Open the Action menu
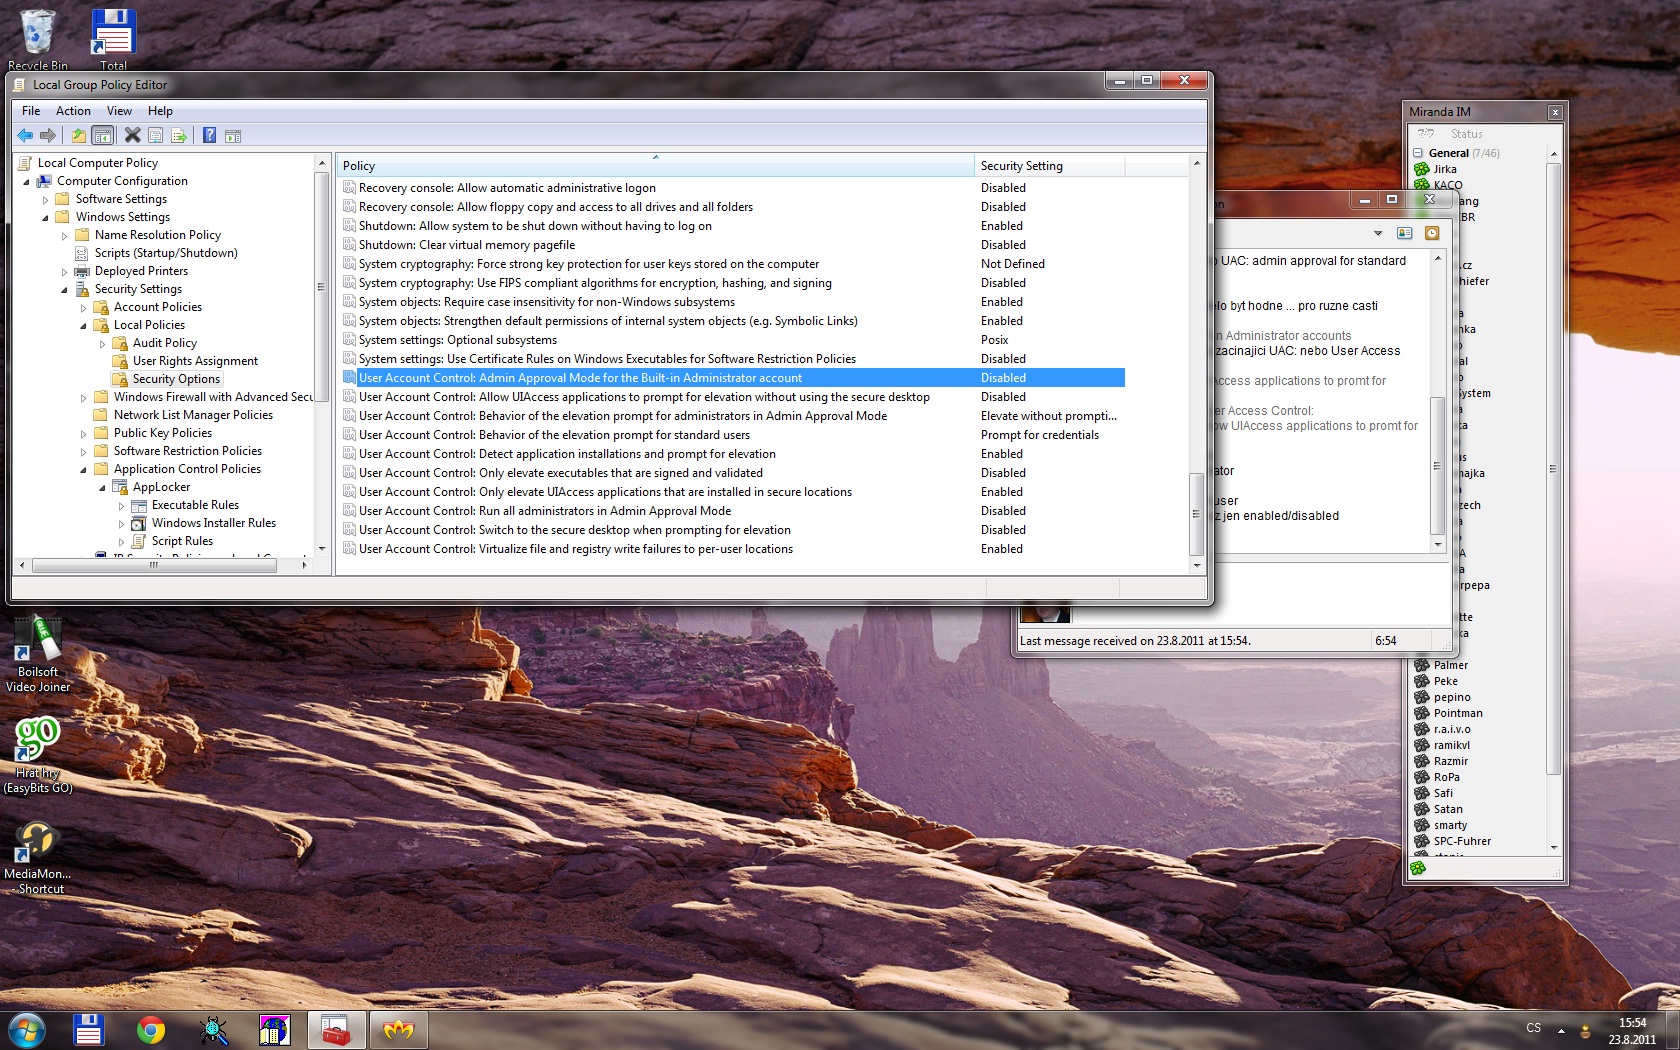The height and width of the screenshot is (1050, 1680). (x=73, y=111)
